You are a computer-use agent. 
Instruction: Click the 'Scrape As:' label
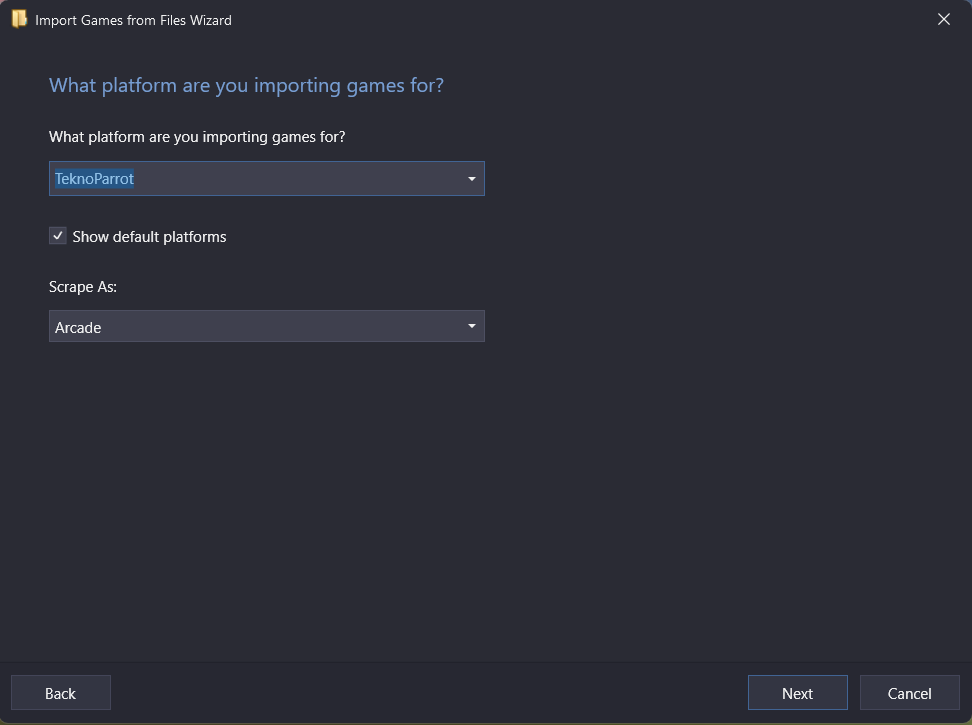pyautogui.click(x=83, y=287)
